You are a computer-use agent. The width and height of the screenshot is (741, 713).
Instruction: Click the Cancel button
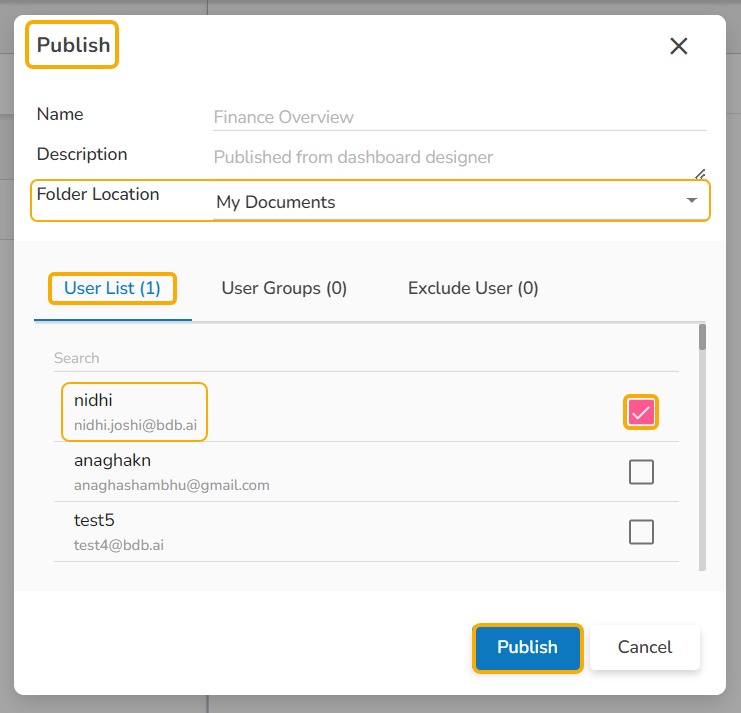(645, 647)
